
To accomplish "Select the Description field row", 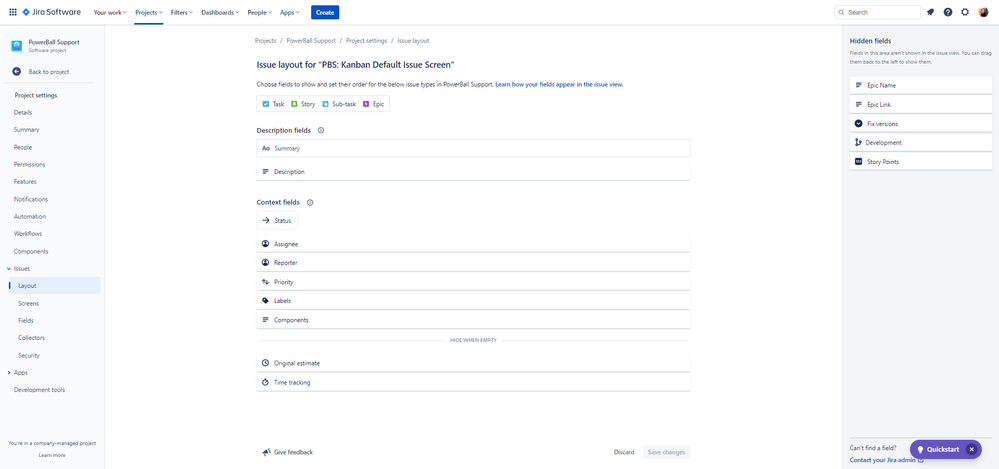I will [473, 171].
